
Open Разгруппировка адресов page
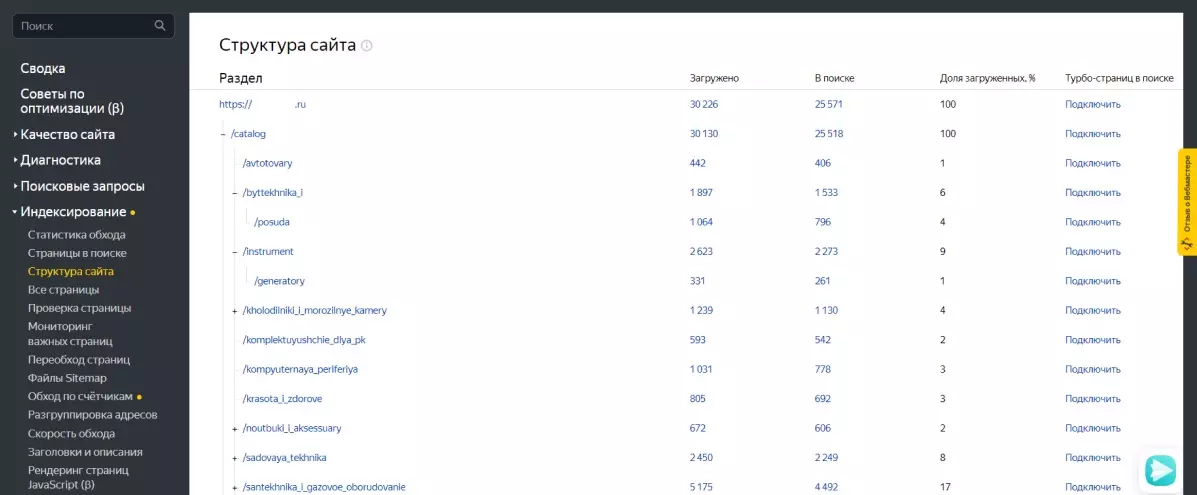[x=92, y=415]
